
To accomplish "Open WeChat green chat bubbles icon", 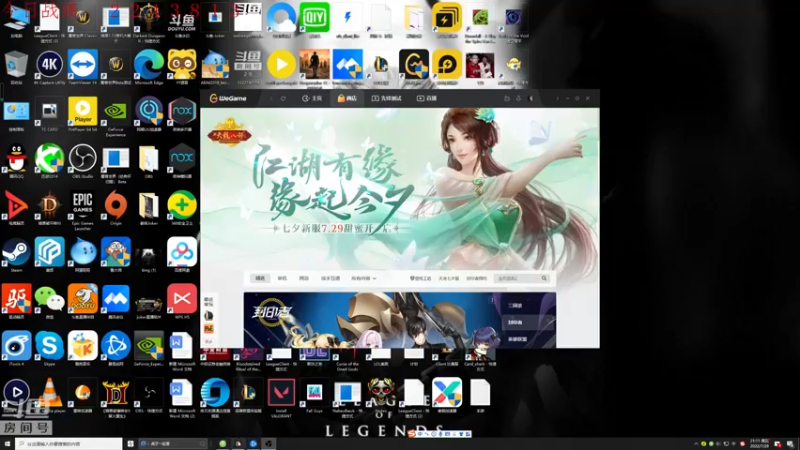I will click(49, 302).
